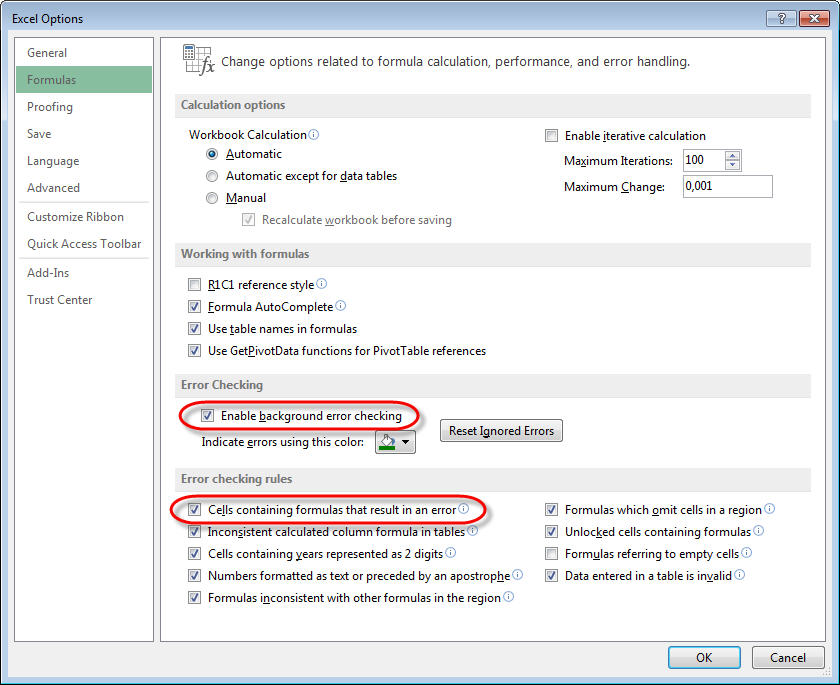The height and width of the screenshot is (685, 840).
Task: Enable Formulas referring to empty cells
Action: [551, 554]
